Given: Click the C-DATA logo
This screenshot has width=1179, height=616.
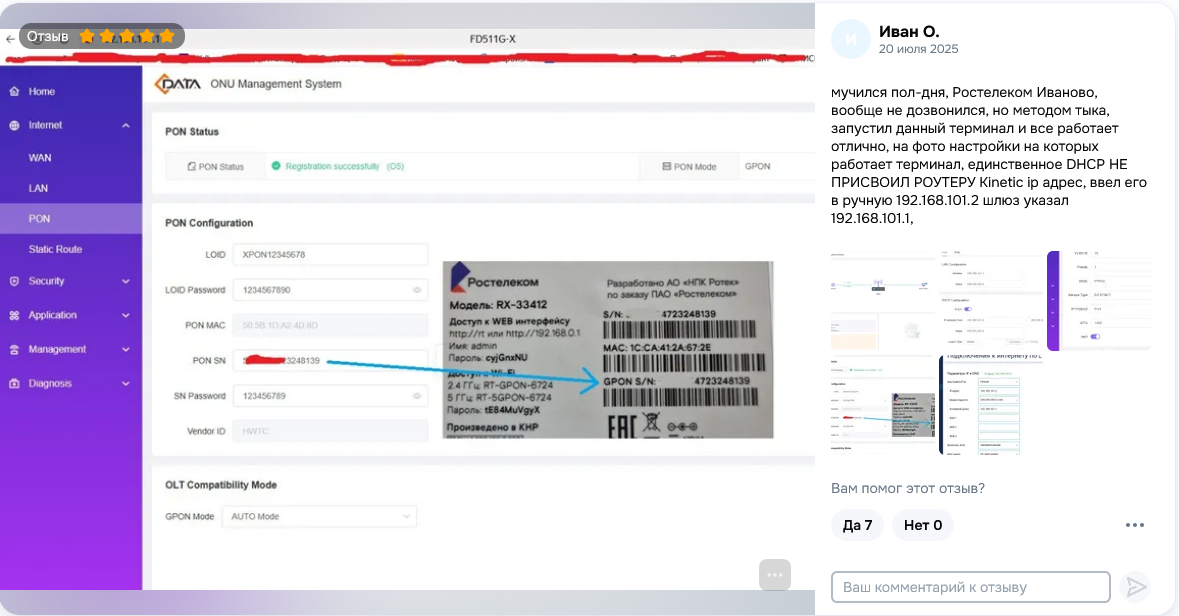Looking at the screenshot, I should tap(177, 83).
